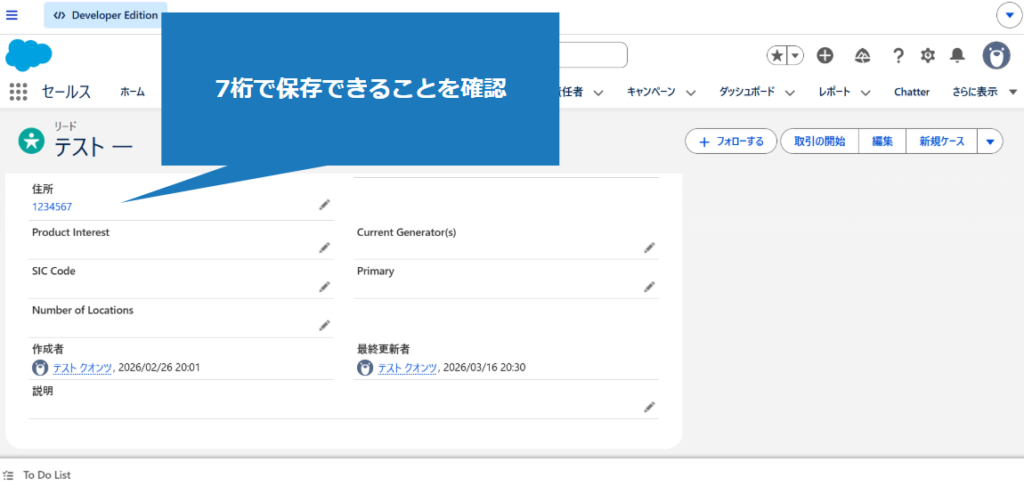View notifications bell
Screen dimensions: 1024x486
point(957,56)
